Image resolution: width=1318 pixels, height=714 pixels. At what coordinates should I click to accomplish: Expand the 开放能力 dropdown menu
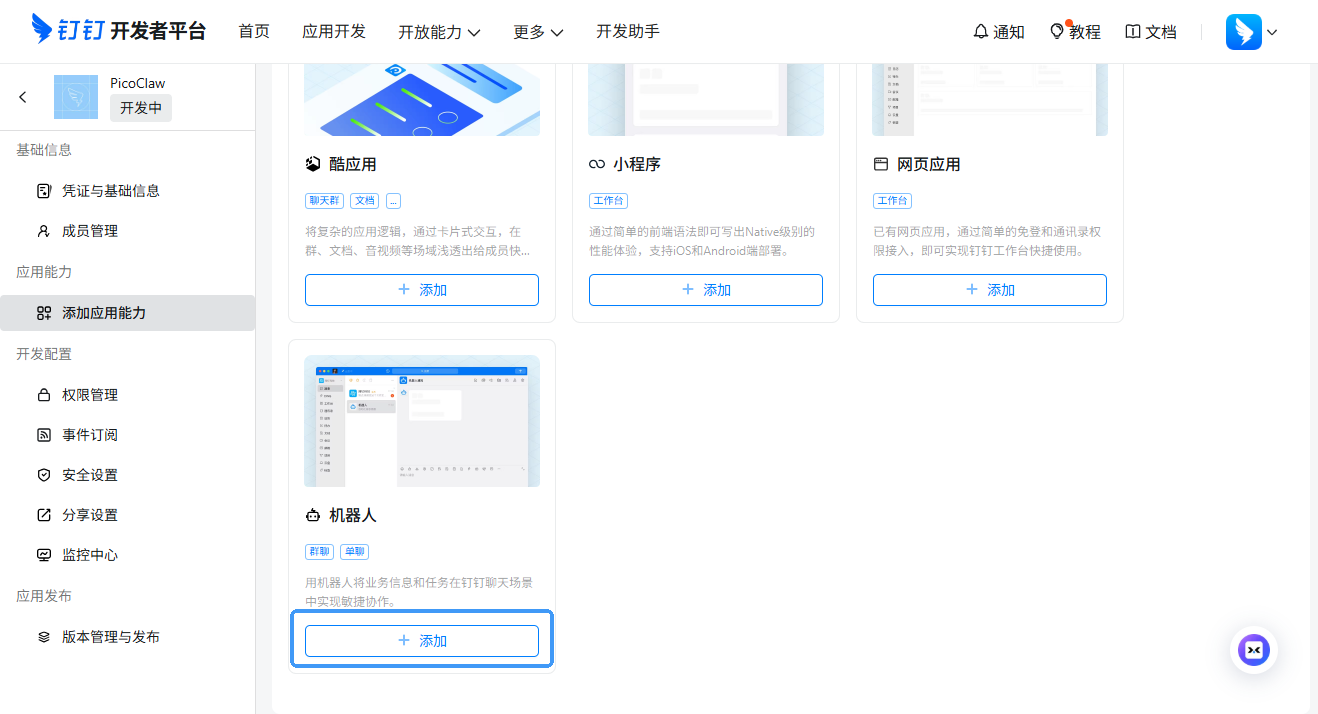[x=439, y=32]
